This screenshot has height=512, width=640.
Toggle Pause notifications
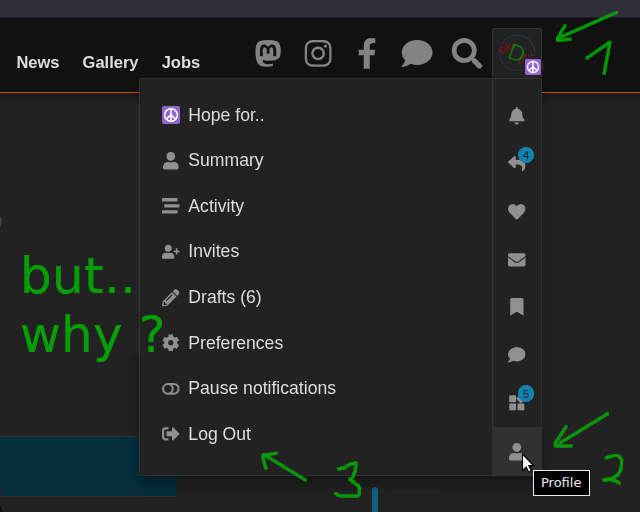coord(249,388)
